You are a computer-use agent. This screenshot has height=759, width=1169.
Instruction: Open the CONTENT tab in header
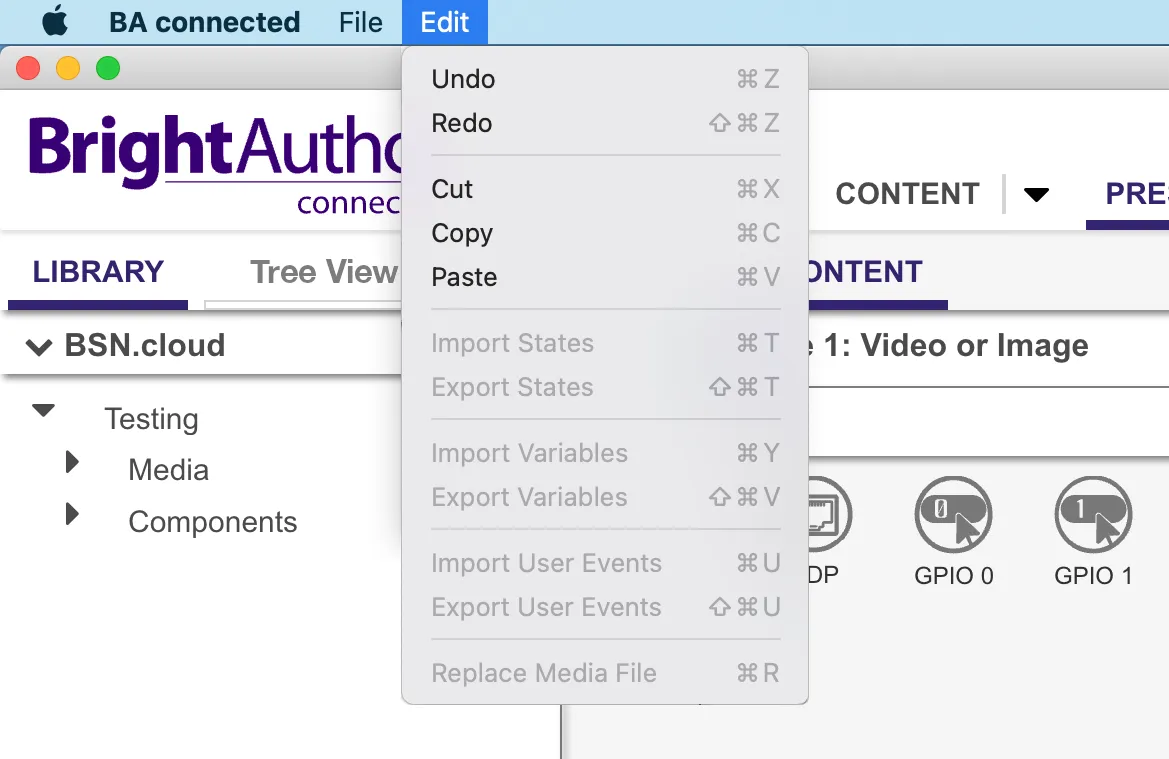coord(907,194)
